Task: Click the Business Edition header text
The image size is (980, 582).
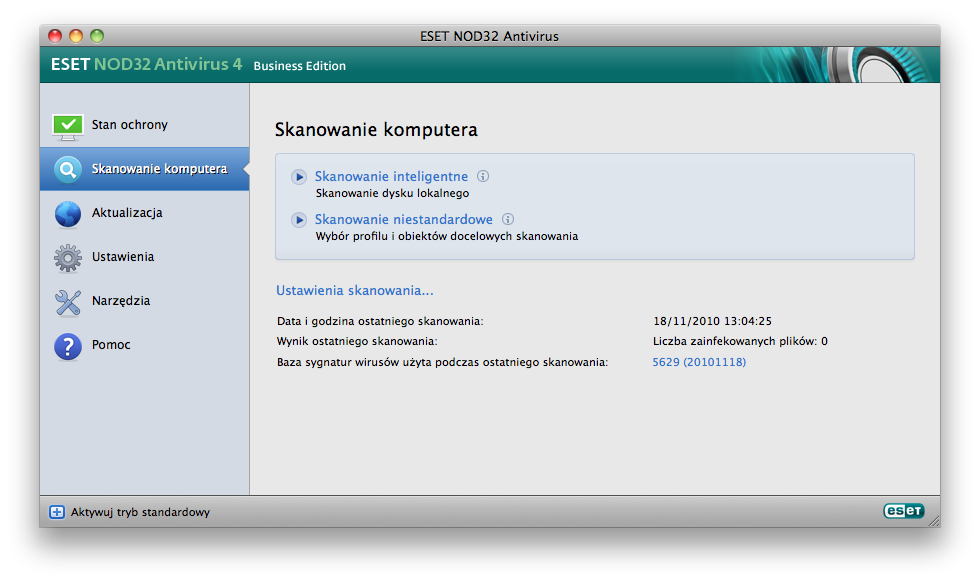Action: [299, 66]
